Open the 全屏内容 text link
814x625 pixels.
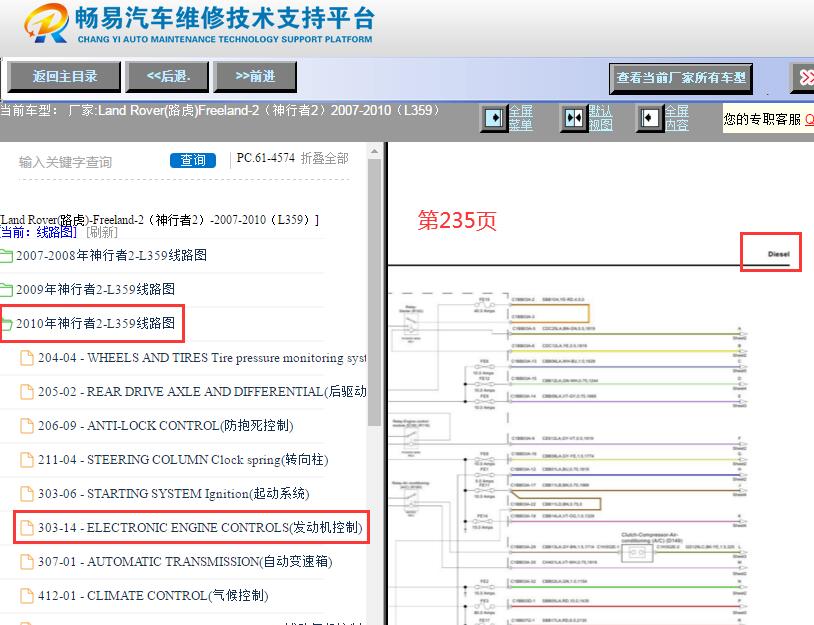coord(677,118)
